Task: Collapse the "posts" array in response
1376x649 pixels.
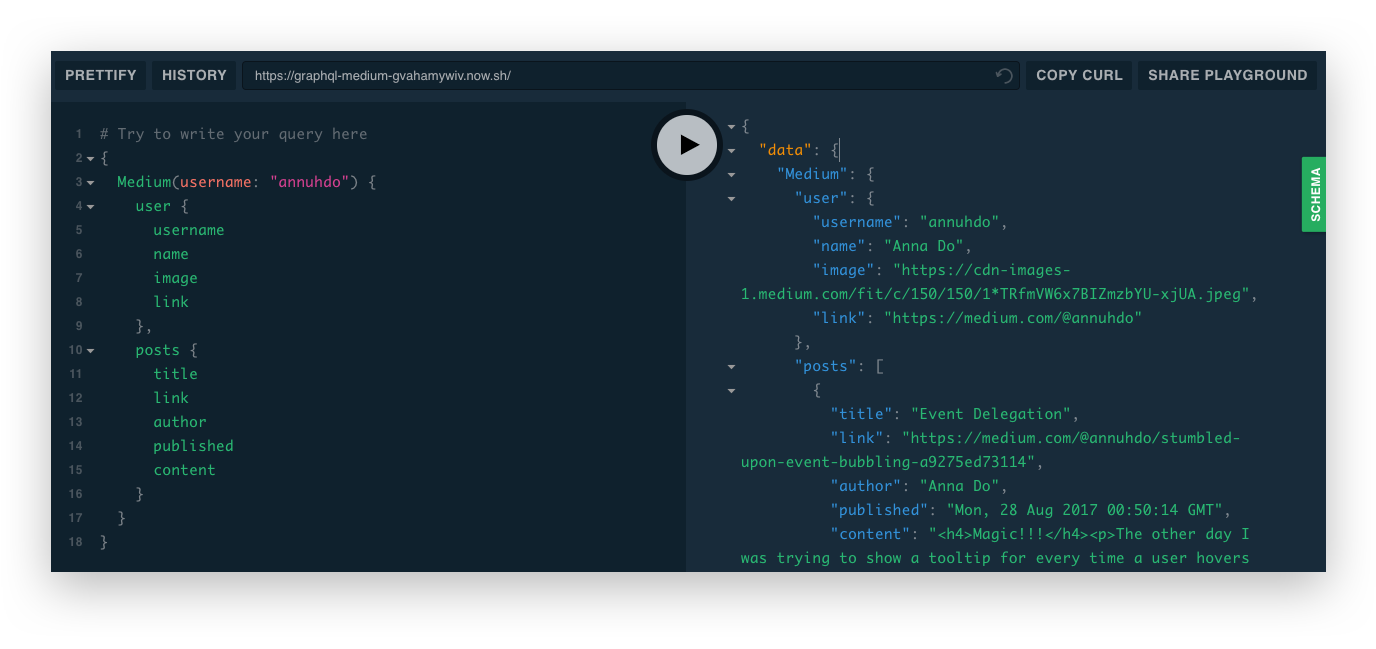Action: (731, 367)
